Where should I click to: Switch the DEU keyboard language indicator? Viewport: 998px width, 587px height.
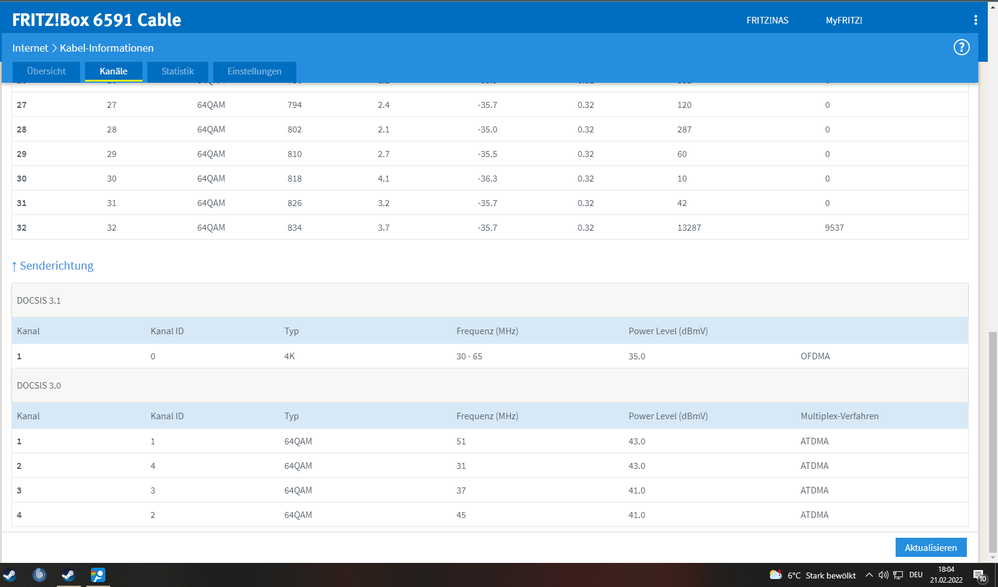click(x=916, y=575)
